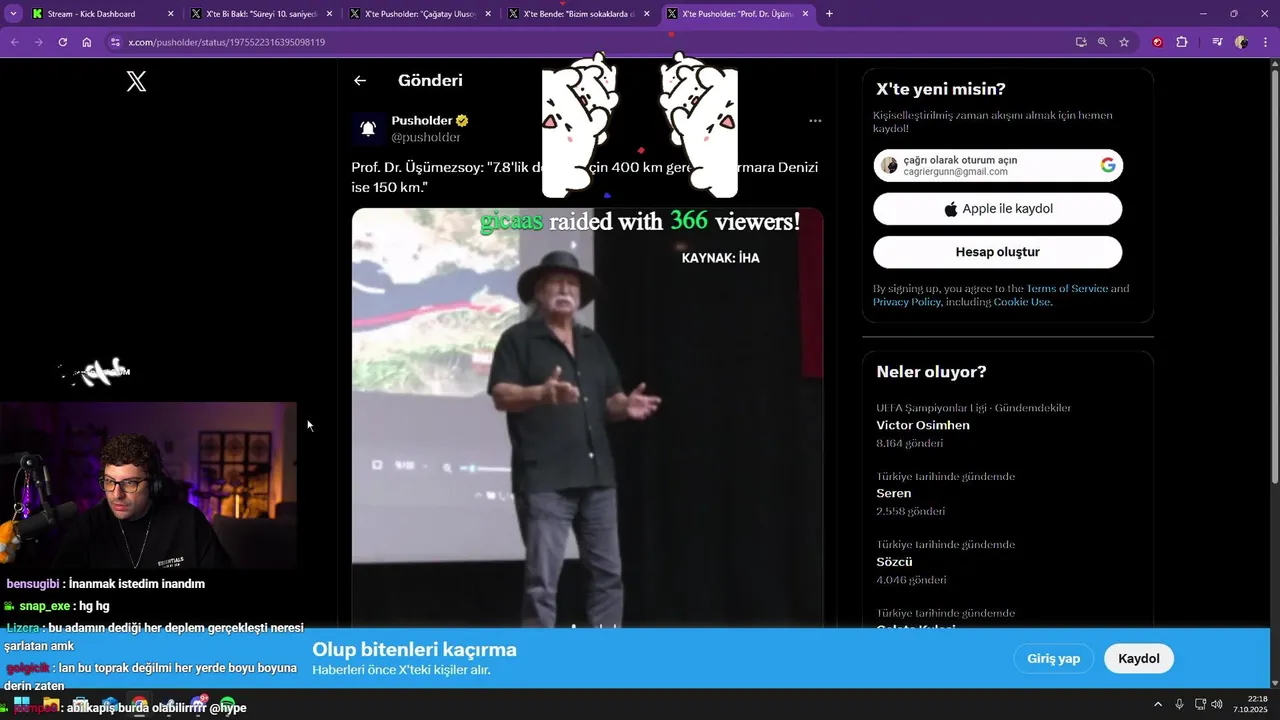Bookmark this page with the star
1280x720 pixels.
click(1124, 42)
